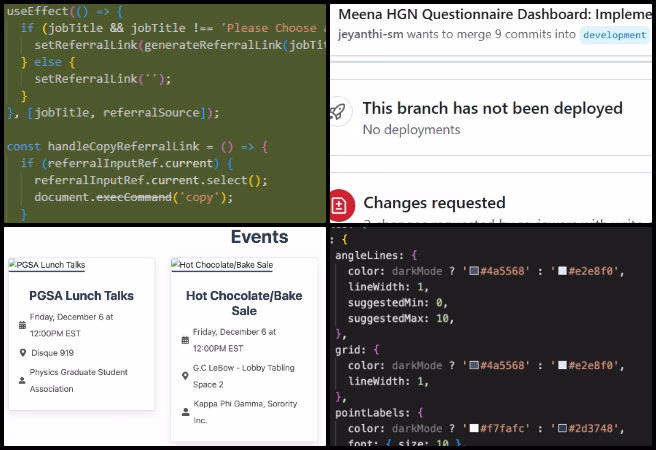
Task: Click the Events heading
Action: point(259,237)
